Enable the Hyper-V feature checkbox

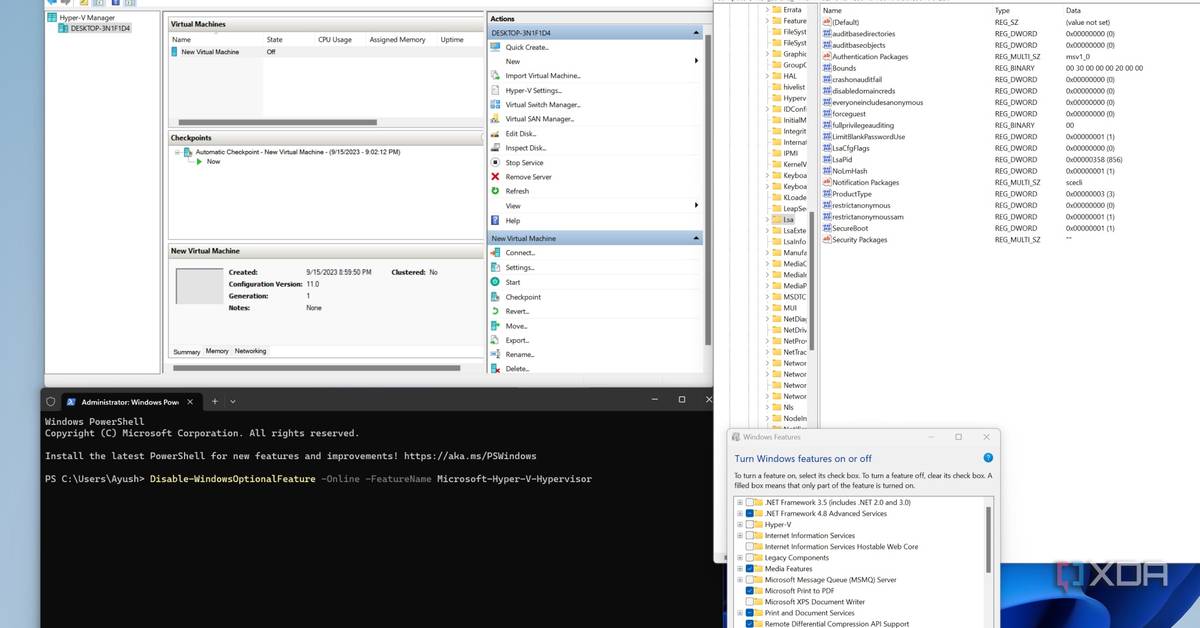tap(750, 524)
